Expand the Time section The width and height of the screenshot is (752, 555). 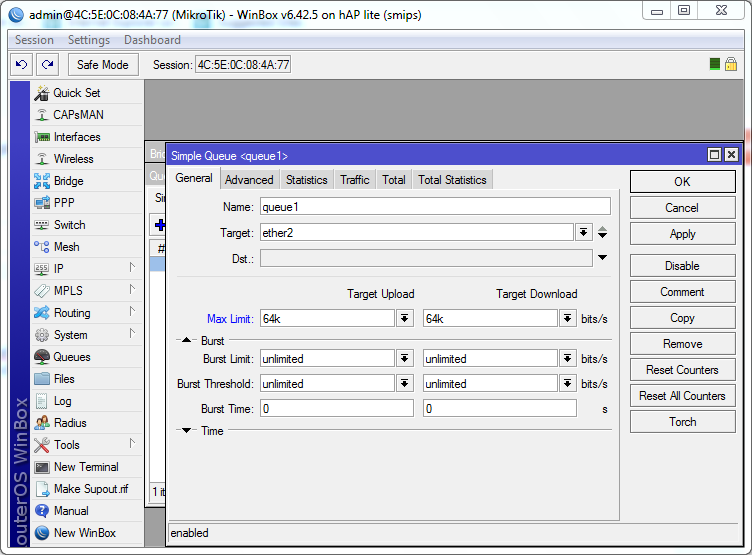point(187,430)
